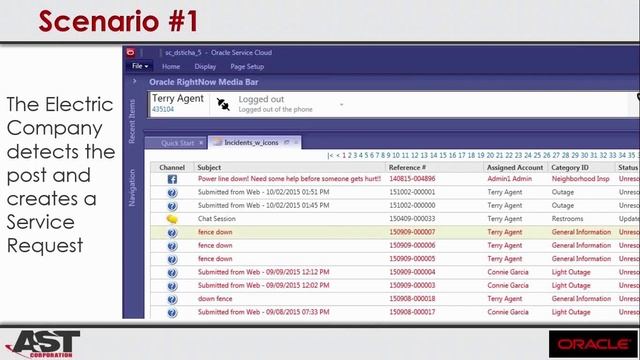Click the Facebook channel icon in first row
Image resolution: width=640 pixels, height=360 pixels.
(172, 179)
